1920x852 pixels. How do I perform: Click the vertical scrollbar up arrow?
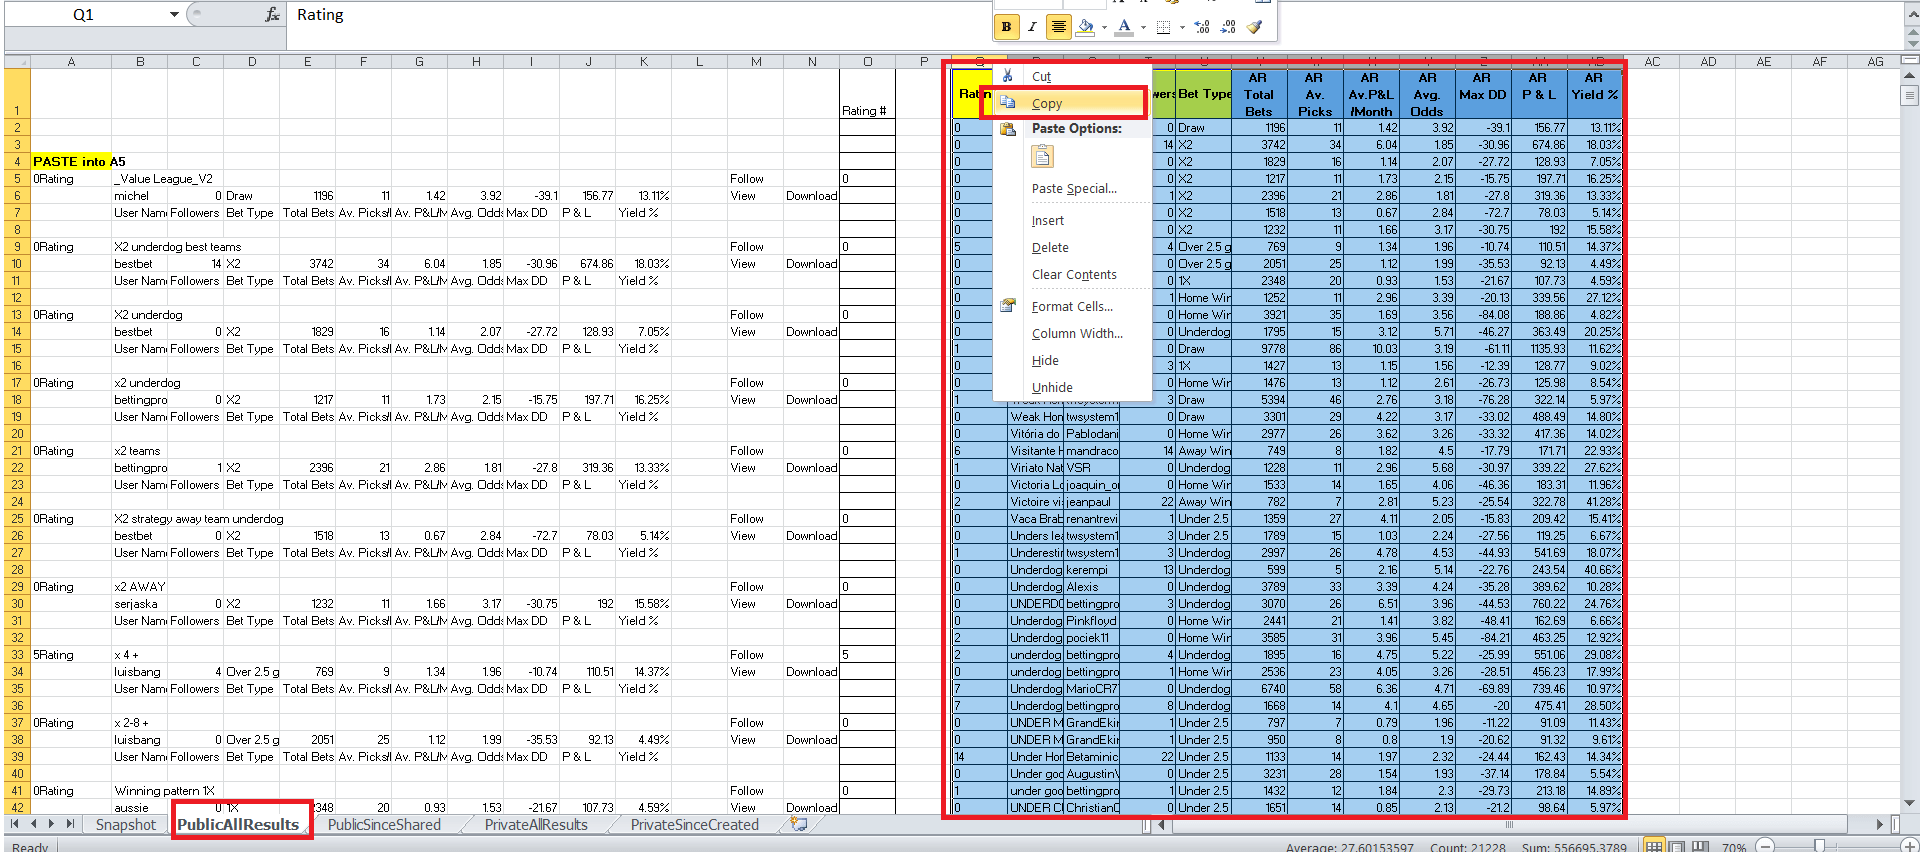click(1910, 76)
